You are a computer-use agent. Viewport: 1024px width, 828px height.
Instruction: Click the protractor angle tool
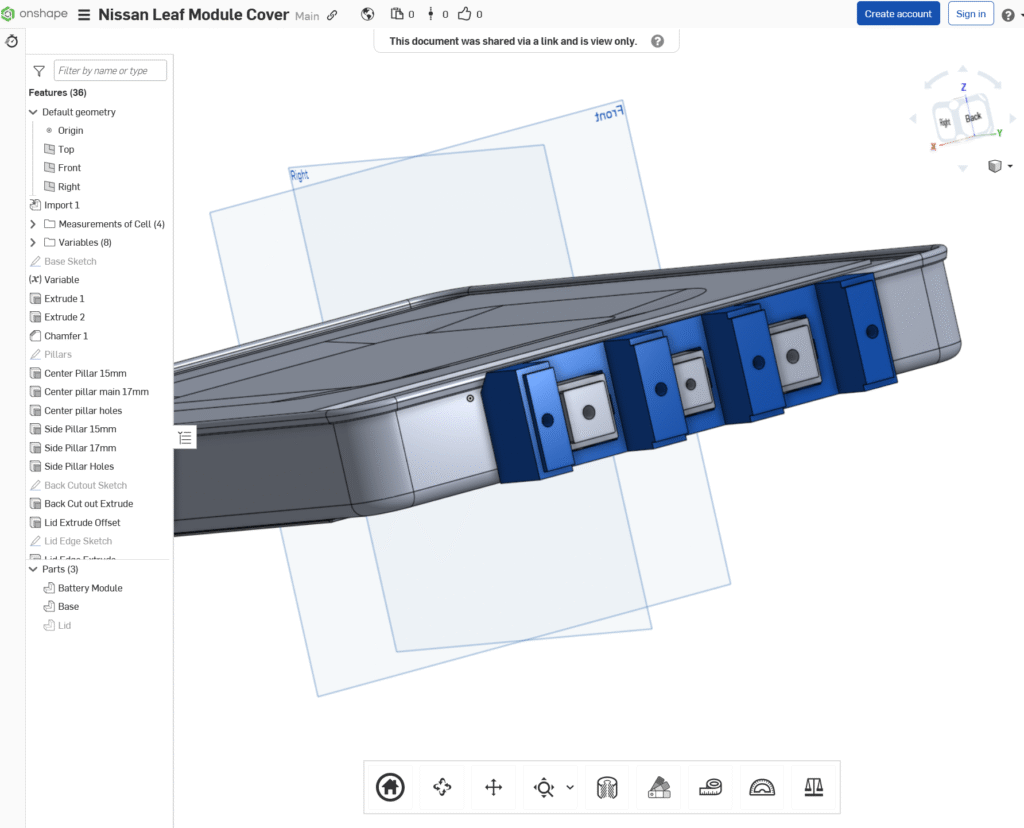pyautogui.click(x=762, y=787)
